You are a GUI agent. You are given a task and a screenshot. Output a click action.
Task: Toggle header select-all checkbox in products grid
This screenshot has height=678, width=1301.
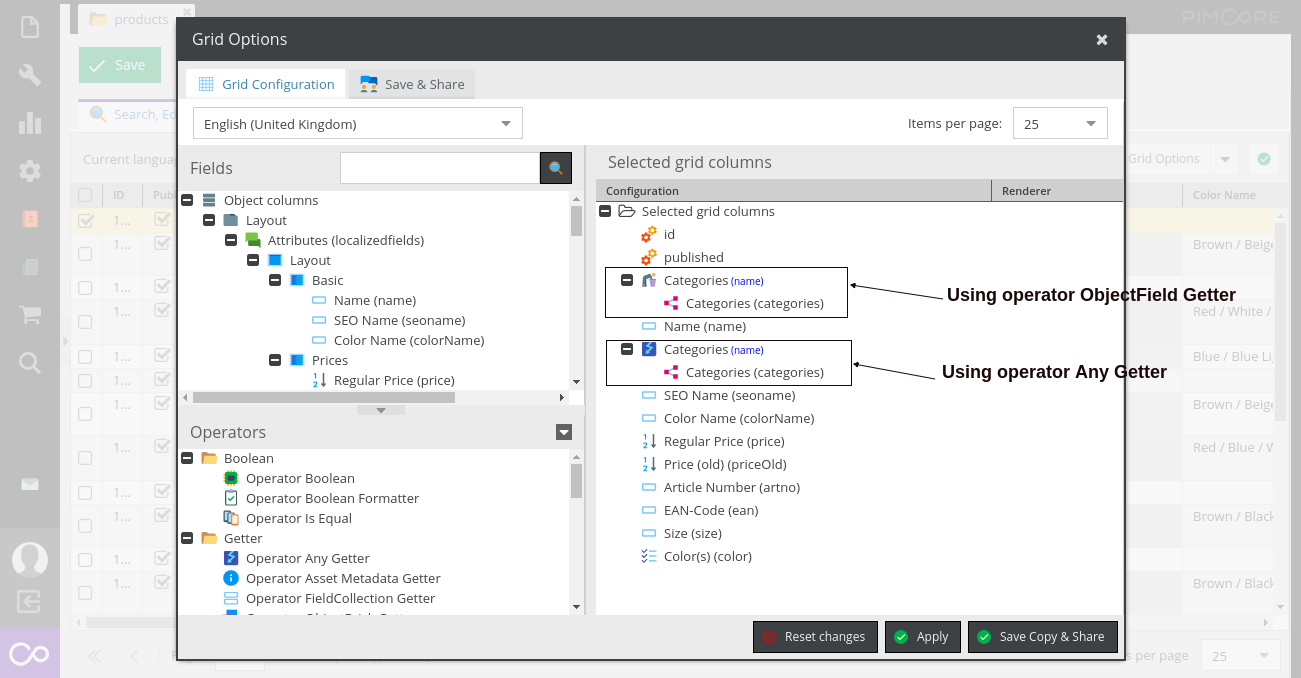tap(86, 195)
